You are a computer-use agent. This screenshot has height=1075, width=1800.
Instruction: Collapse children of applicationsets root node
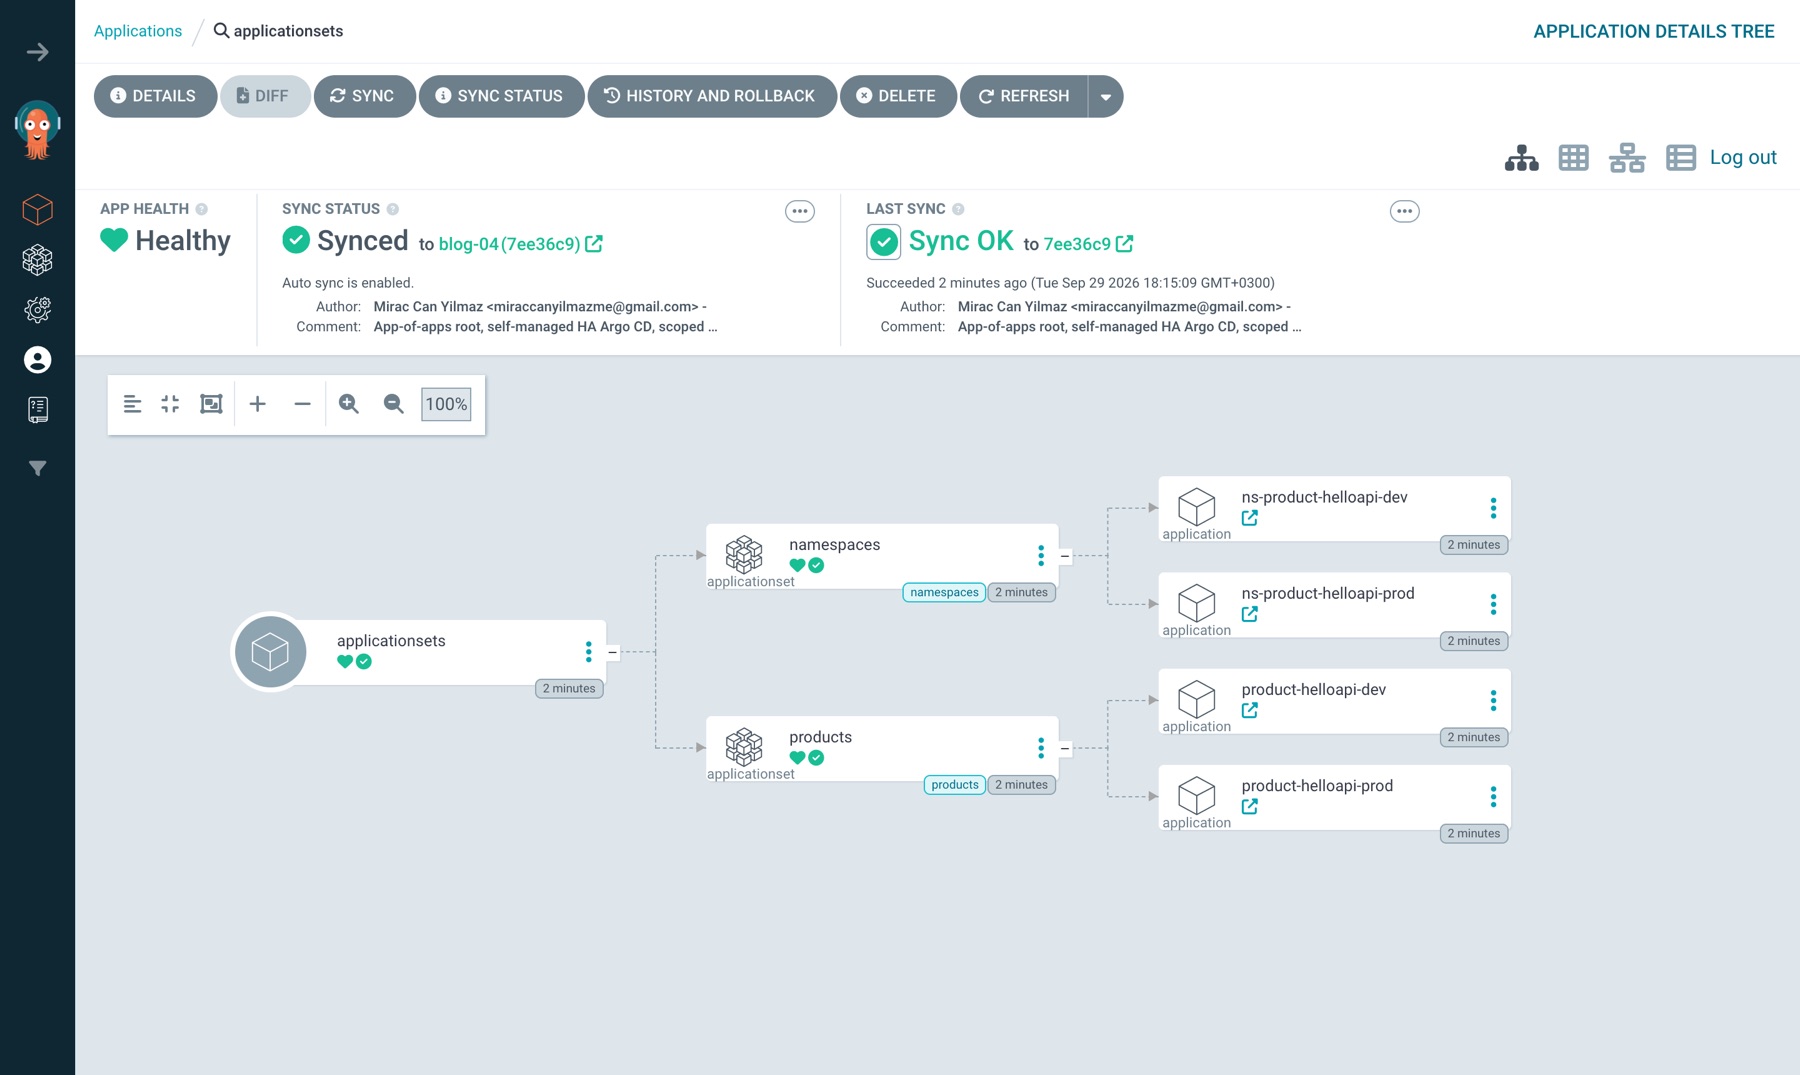tap(613, 652)
